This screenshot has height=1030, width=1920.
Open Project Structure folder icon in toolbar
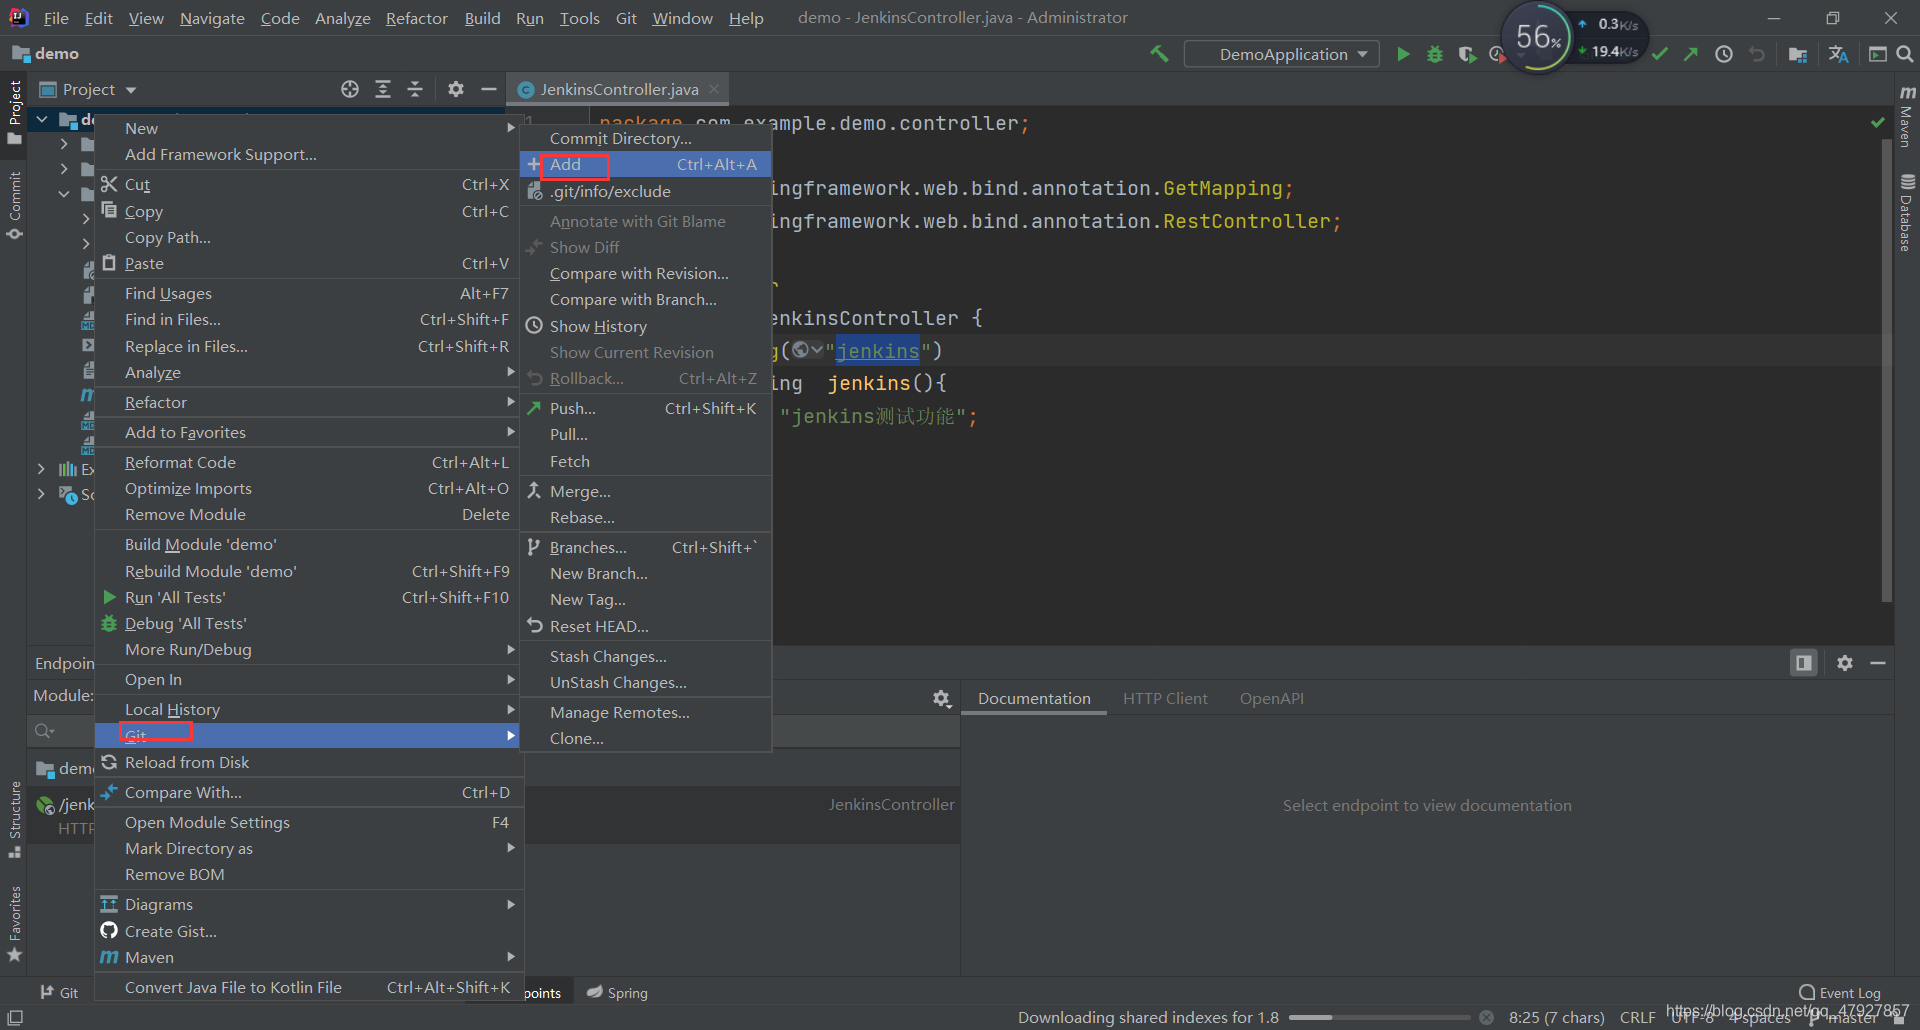(1798, 54)
